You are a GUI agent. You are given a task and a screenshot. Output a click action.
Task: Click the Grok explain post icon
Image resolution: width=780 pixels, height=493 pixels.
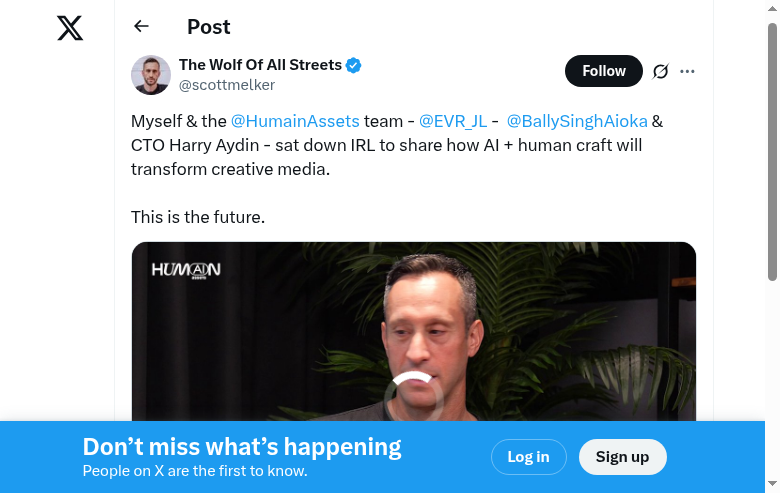[660, 71]
